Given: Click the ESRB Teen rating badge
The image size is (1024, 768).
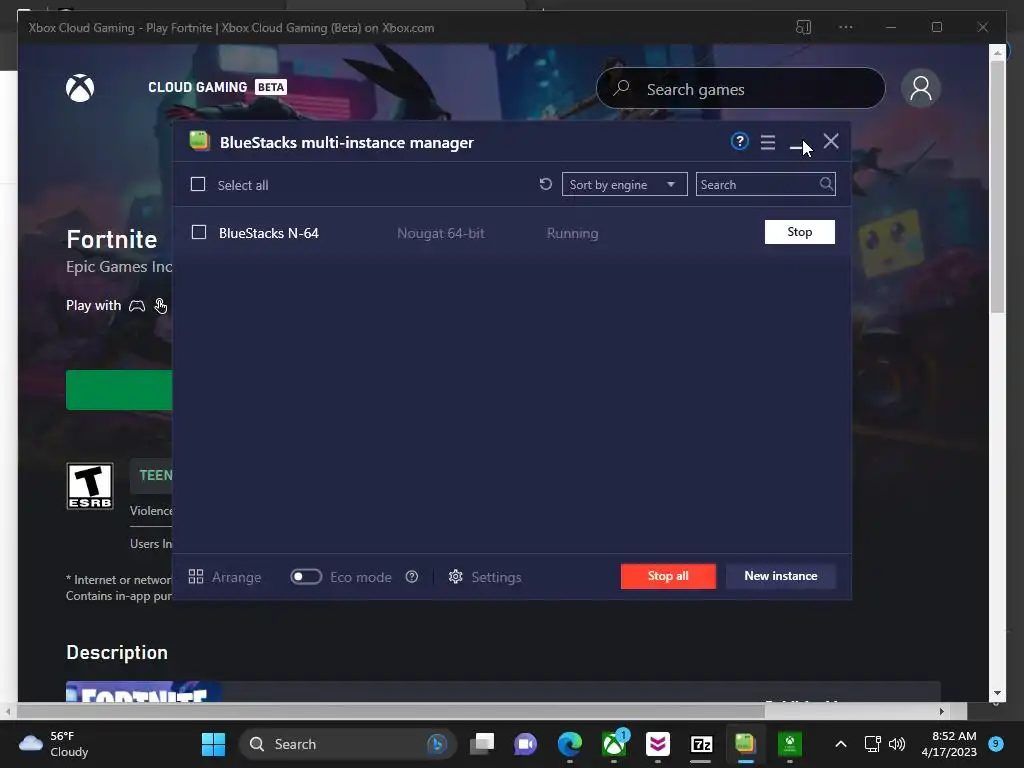Looking at the screenshot, I should pyautogui.click(x=90, y=486).
